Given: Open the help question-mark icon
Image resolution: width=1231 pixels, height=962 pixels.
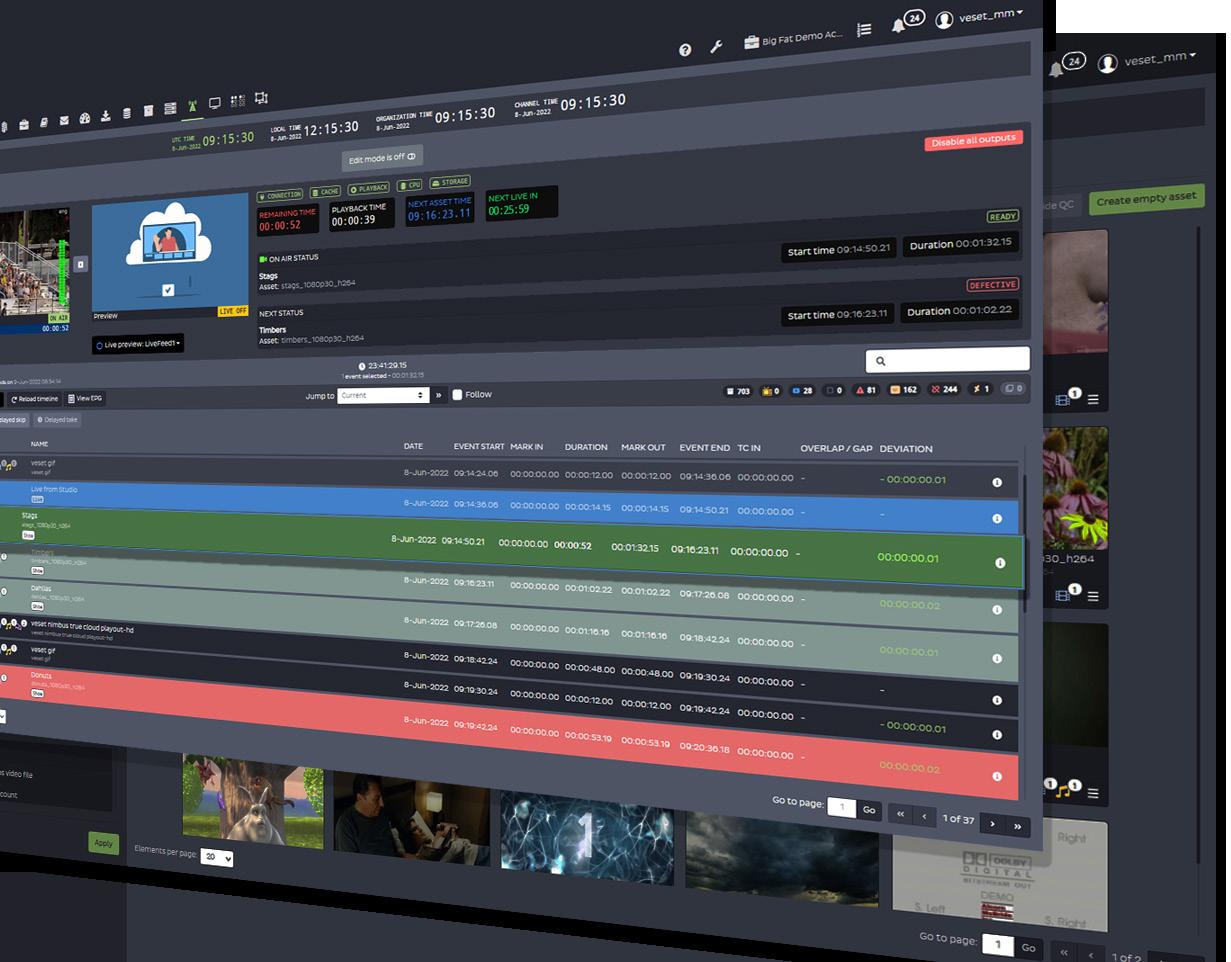Looking at the screenshot, I should [685, 50].
